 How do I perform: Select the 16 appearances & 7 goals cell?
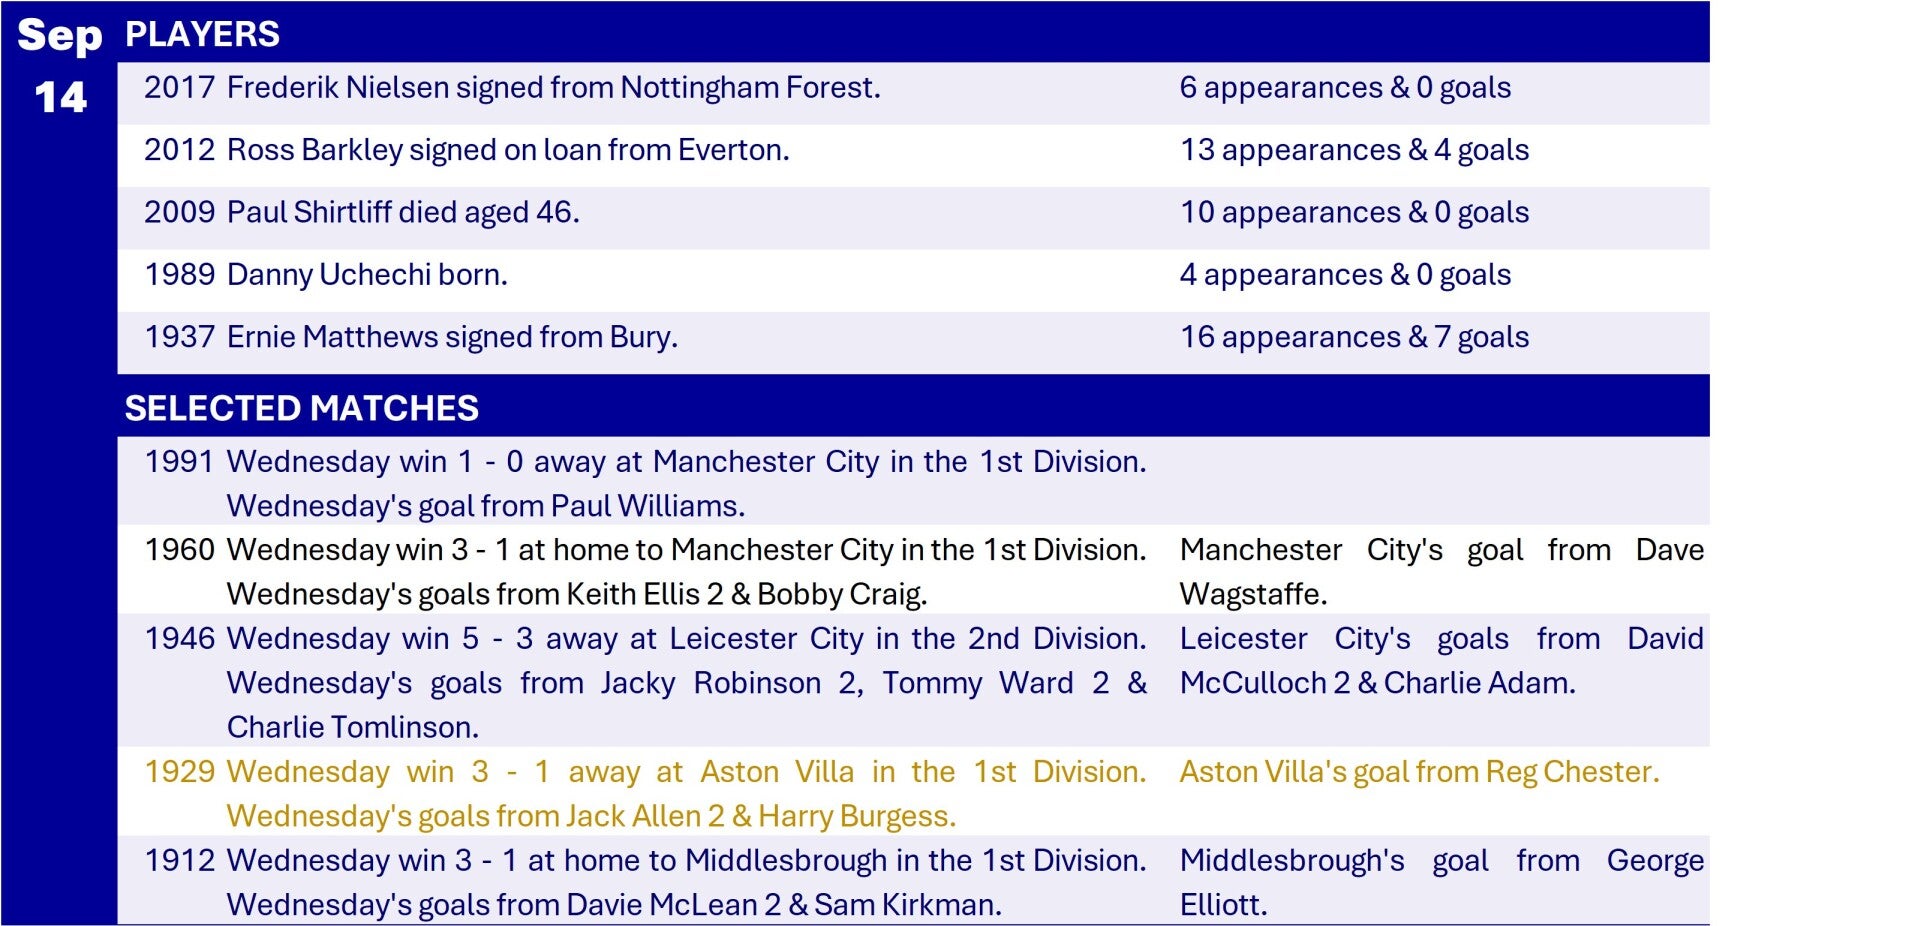point(1354,337)
